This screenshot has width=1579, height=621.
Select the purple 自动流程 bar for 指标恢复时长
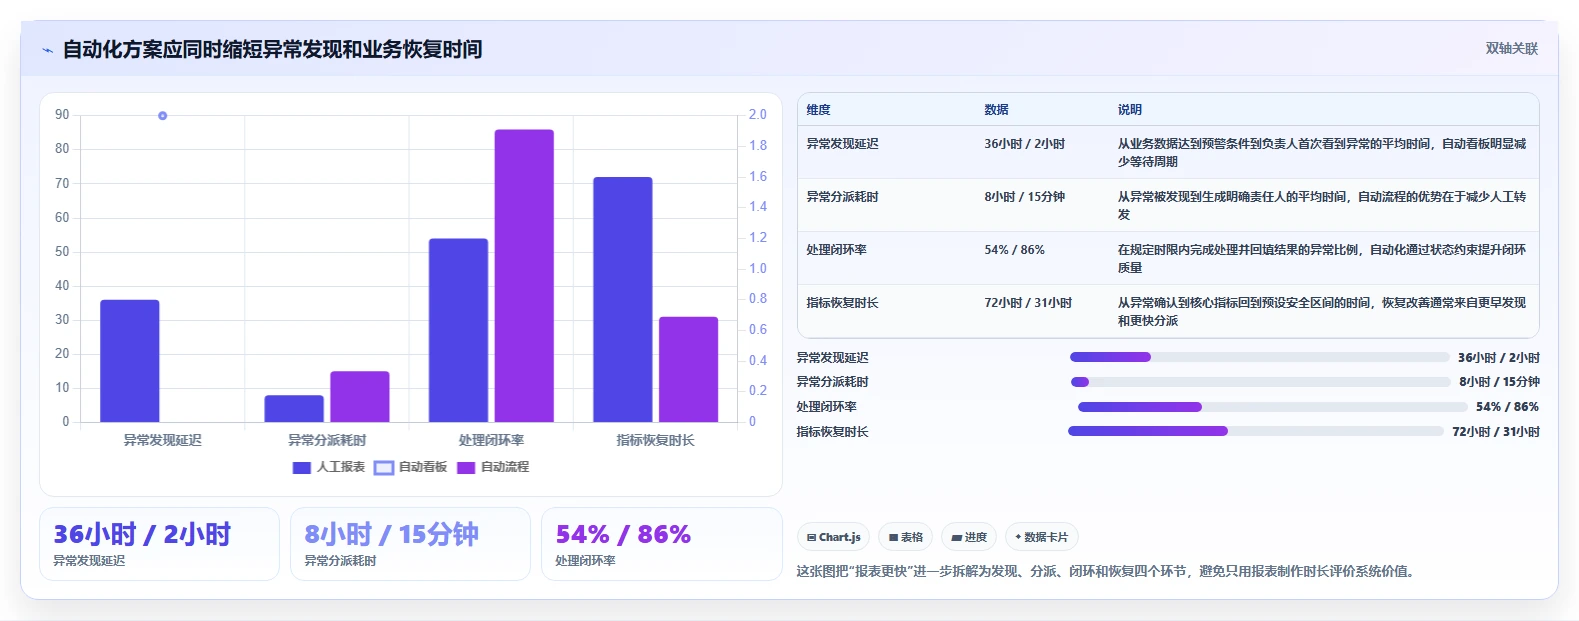point(688,369)
